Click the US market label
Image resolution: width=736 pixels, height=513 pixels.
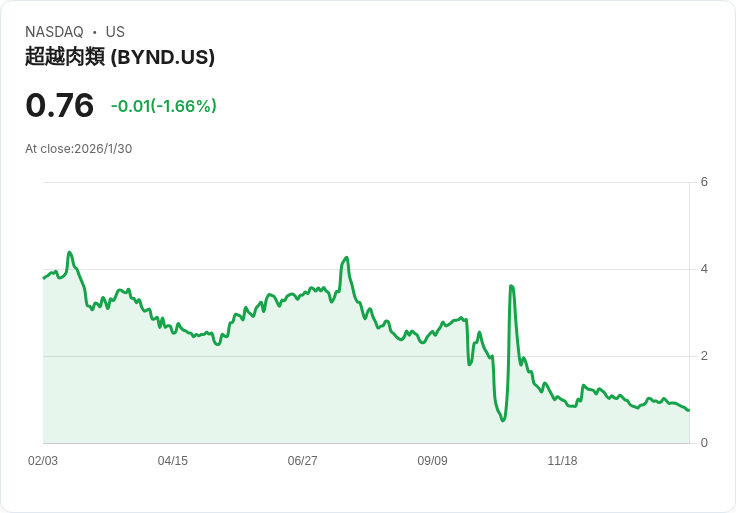115,32
